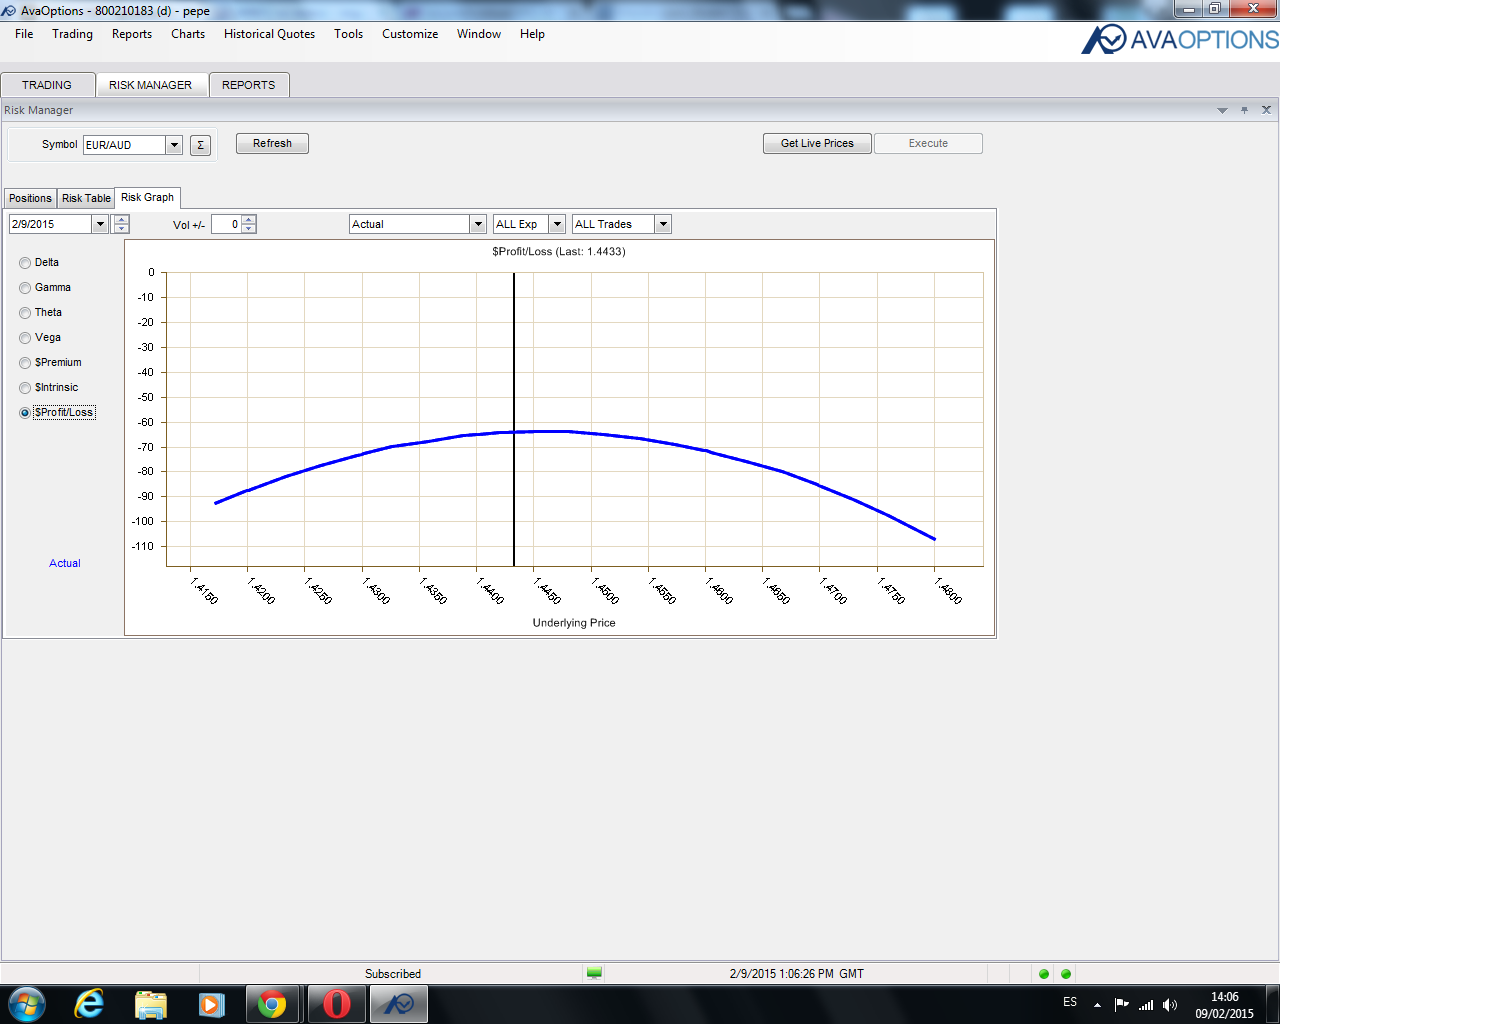Switch to the Positions tab
The image size is (1500, 1024).
pyautogui.click(x=30, y=198)
